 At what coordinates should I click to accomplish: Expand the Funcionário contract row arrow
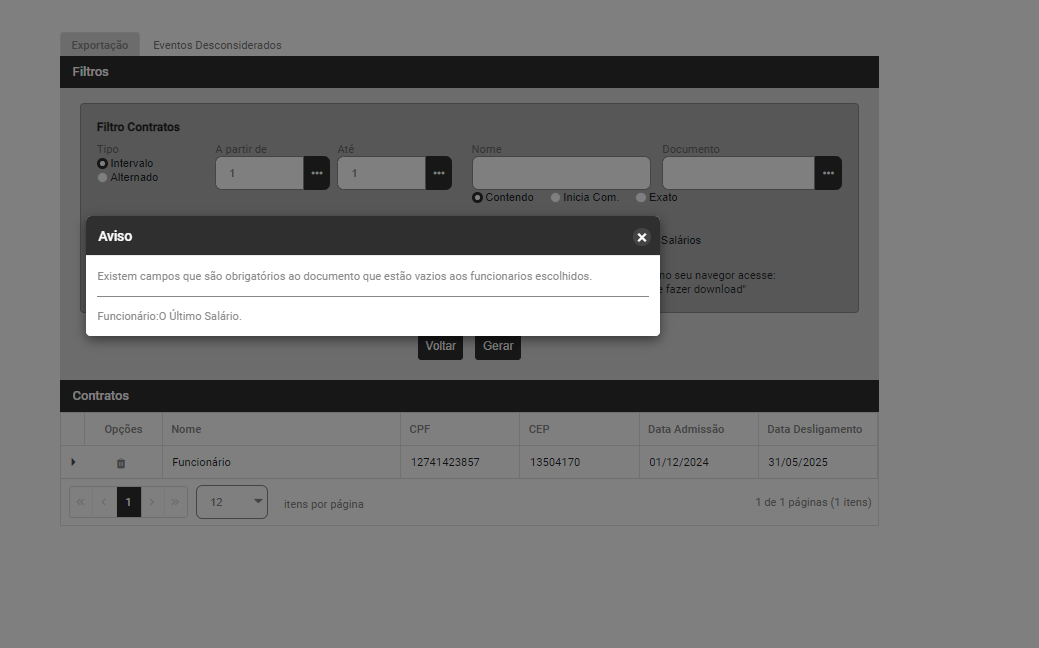pos(73,462)
